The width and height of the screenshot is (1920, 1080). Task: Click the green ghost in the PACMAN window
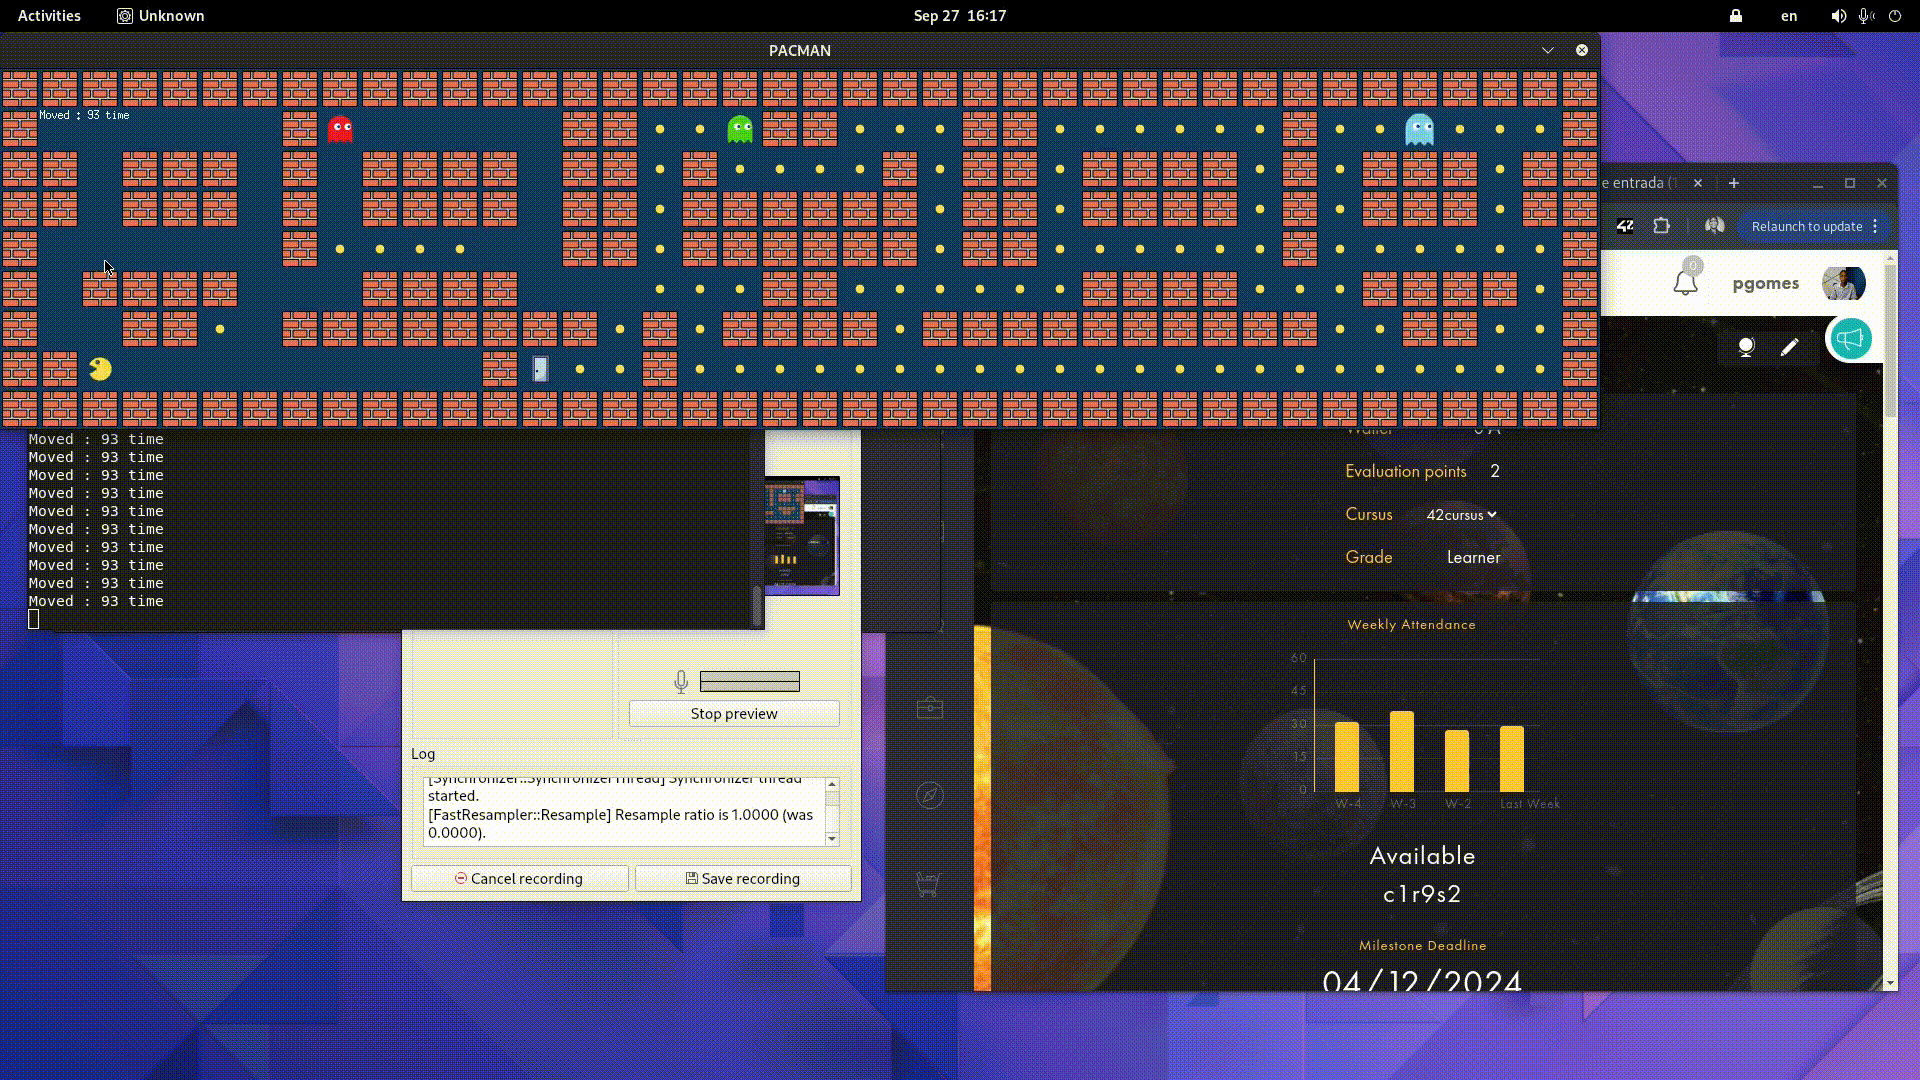[x=740, y=129]
